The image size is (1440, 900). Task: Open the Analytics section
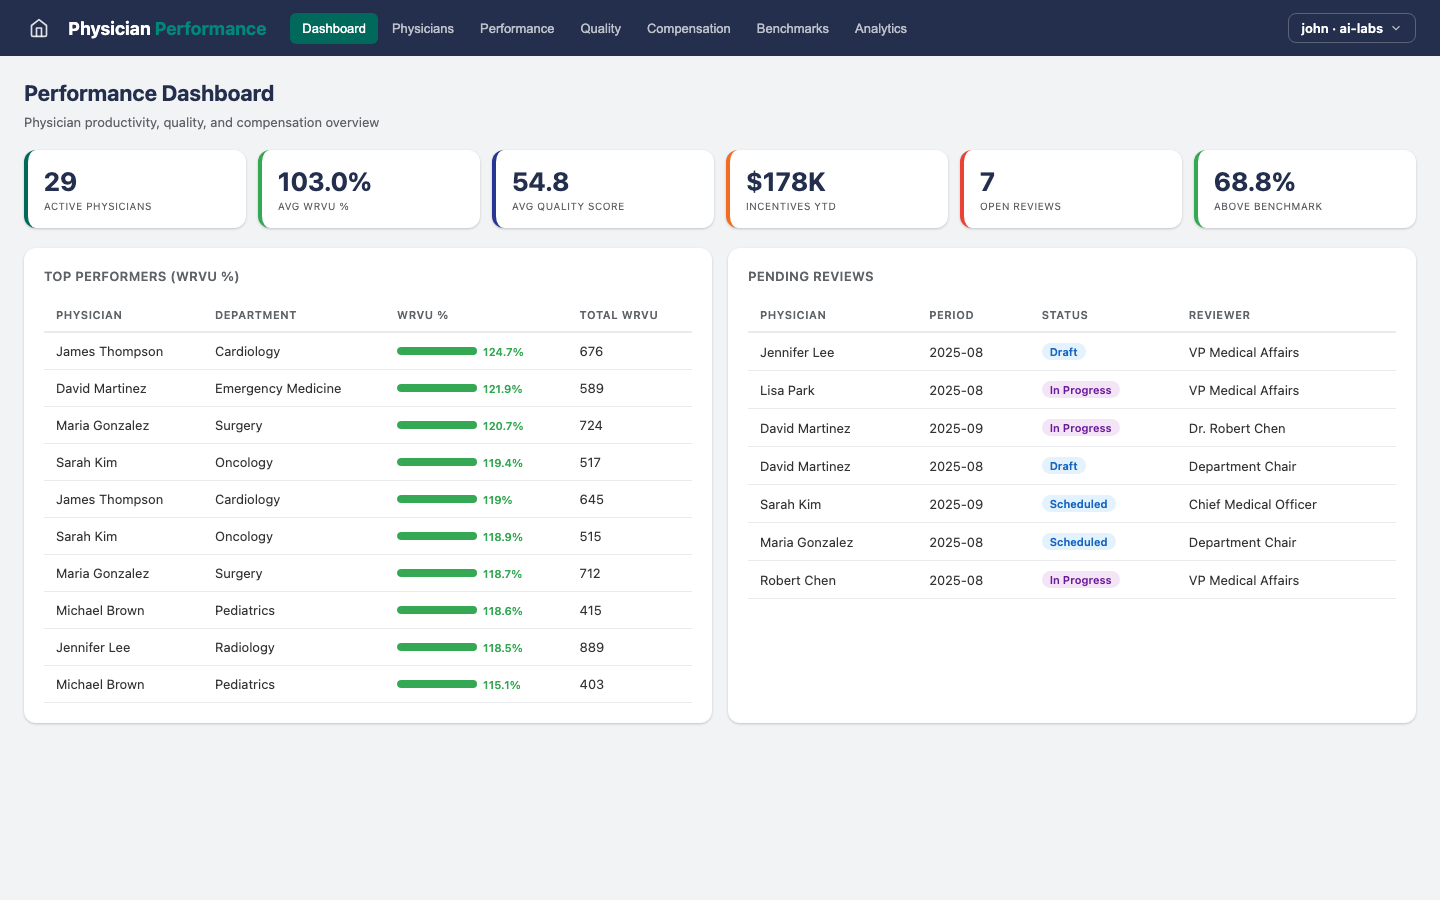(880, 28)
